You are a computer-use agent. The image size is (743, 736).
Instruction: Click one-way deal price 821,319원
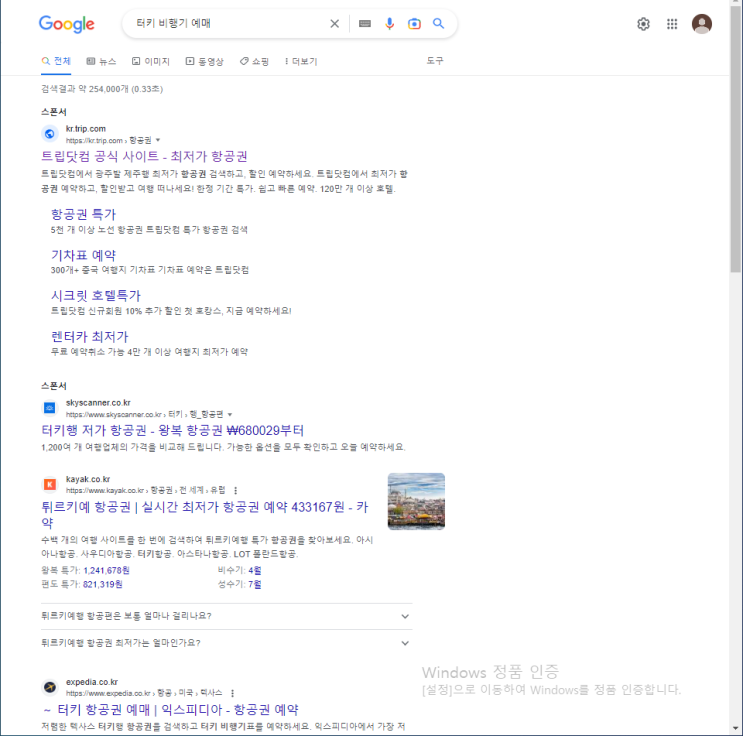(102, 584)
